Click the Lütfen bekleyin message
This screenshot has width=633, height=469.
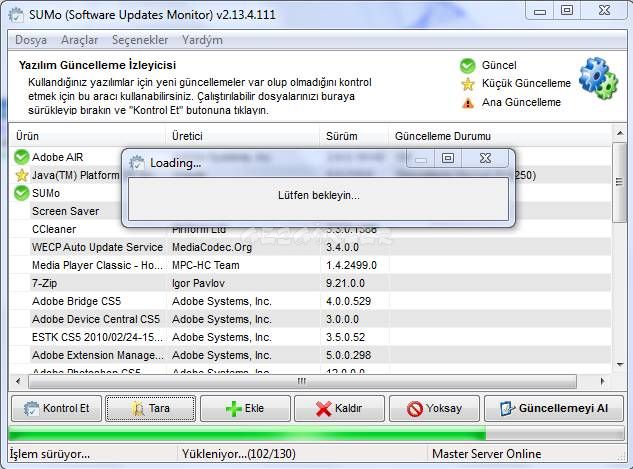[x=319, y=195]
